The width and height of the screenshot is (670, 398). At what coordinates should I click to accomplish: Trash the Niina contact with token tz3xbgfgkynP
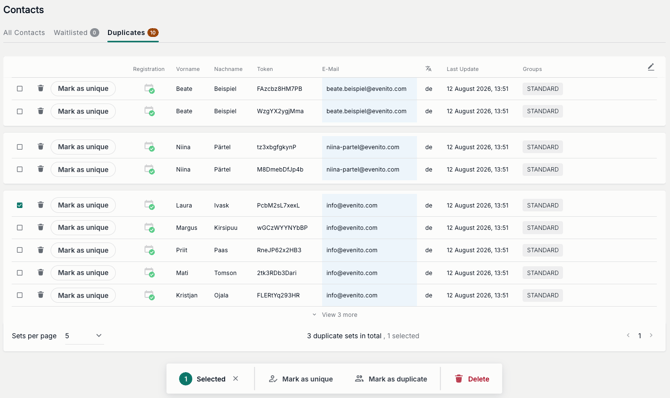(x=41, y=147)
